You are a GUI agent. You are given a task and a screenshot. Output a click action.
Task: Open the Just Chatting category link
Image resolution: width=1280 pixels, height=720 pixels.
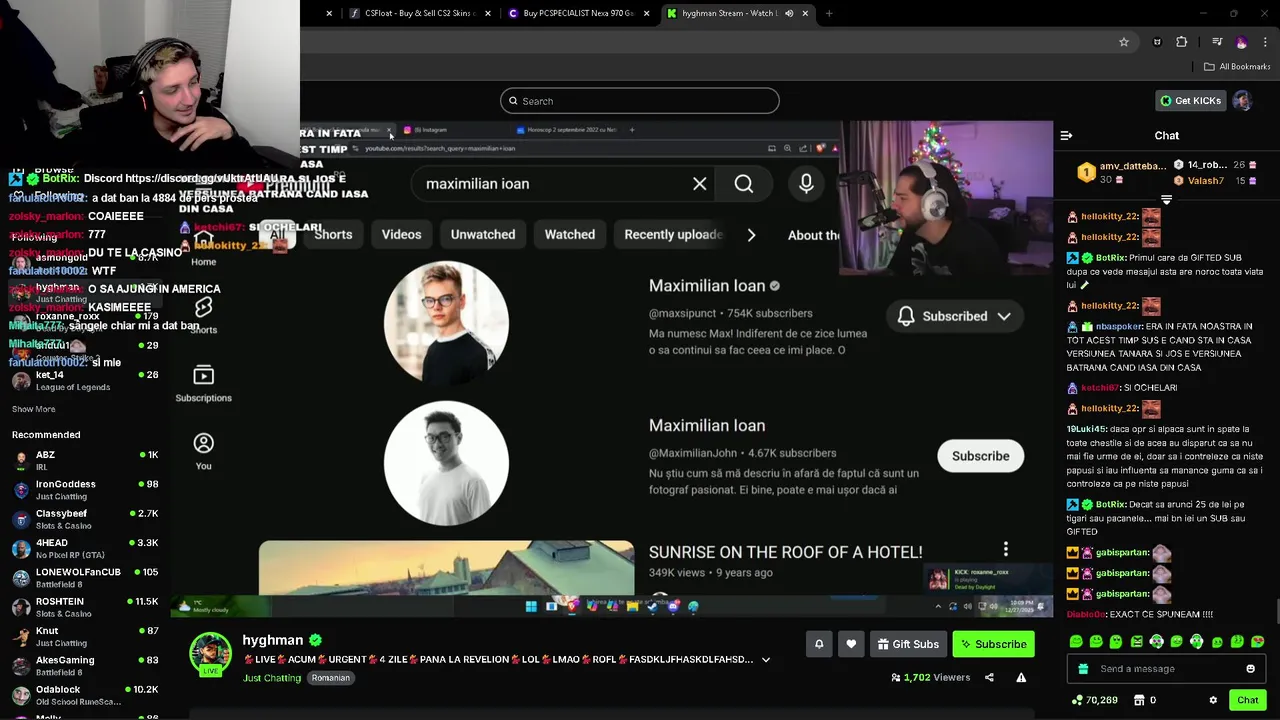(x=271, y=678)
